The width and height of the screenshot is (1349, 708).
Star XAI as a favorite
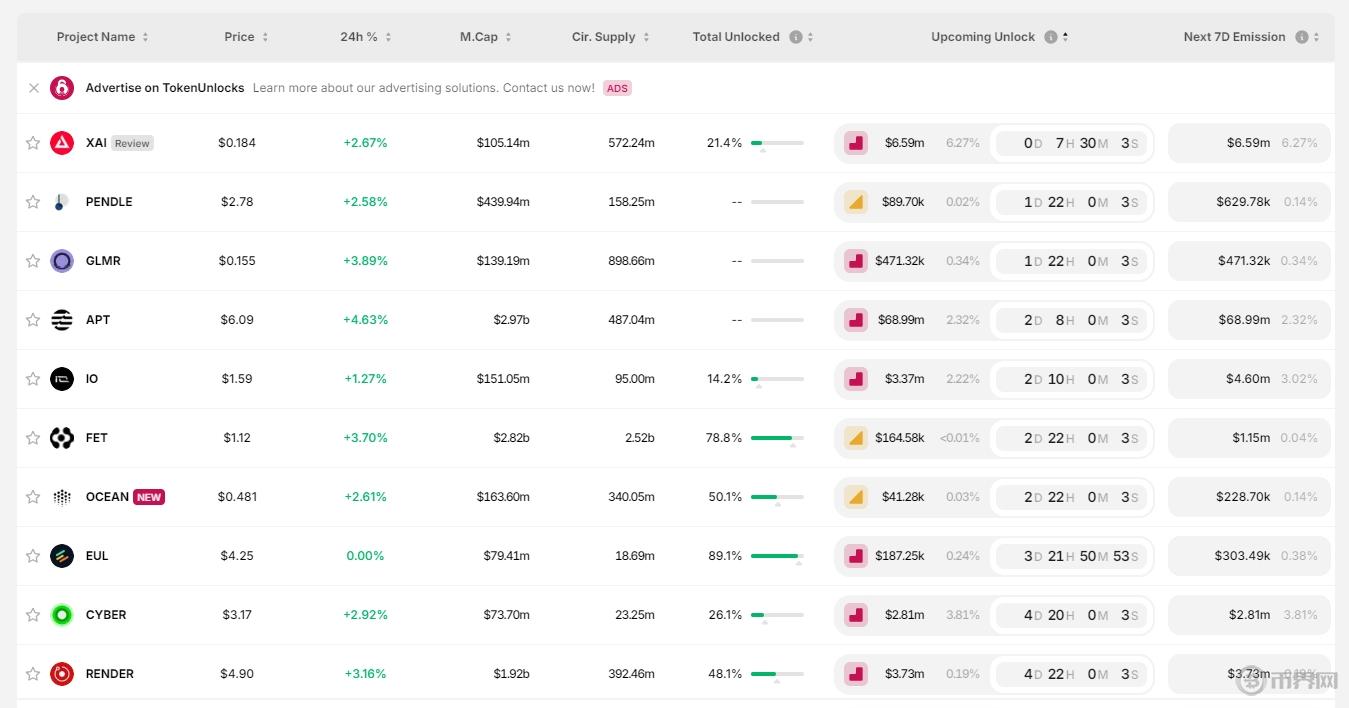pyautogui.click(x=33, y=143)
